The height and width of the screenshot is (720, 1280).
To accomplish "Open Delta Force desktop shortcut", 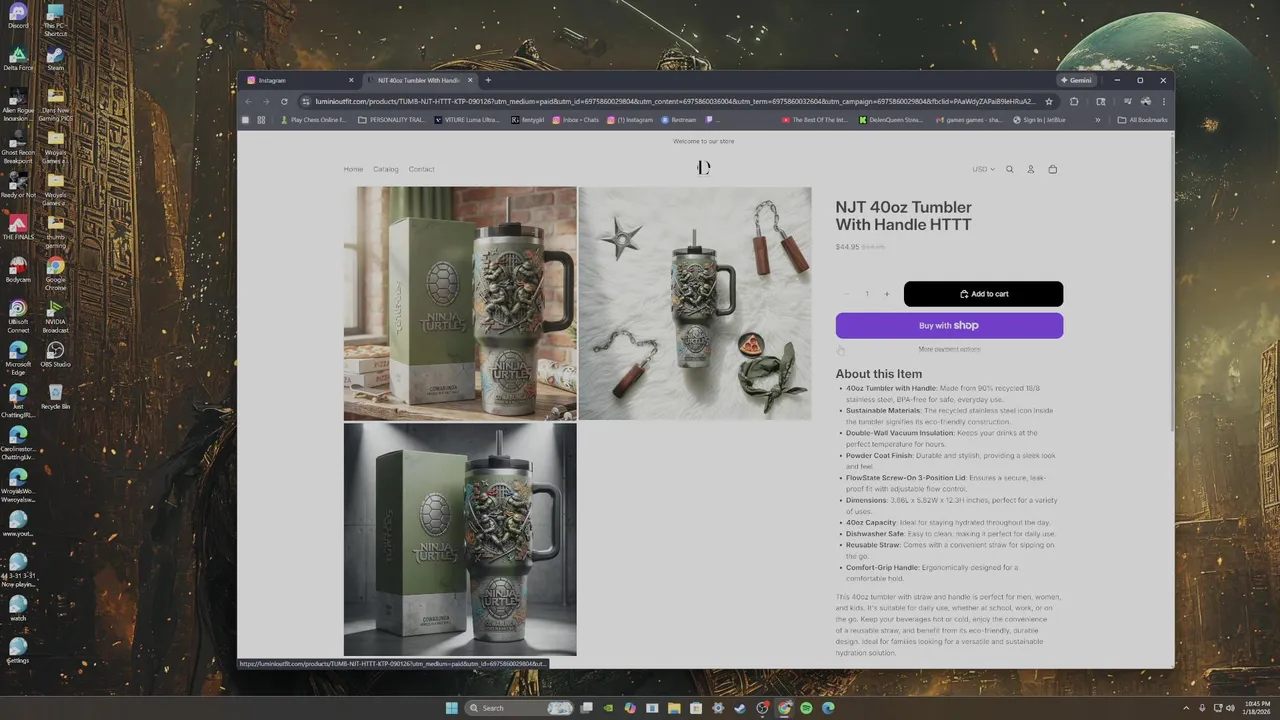I will coord(18,59).
